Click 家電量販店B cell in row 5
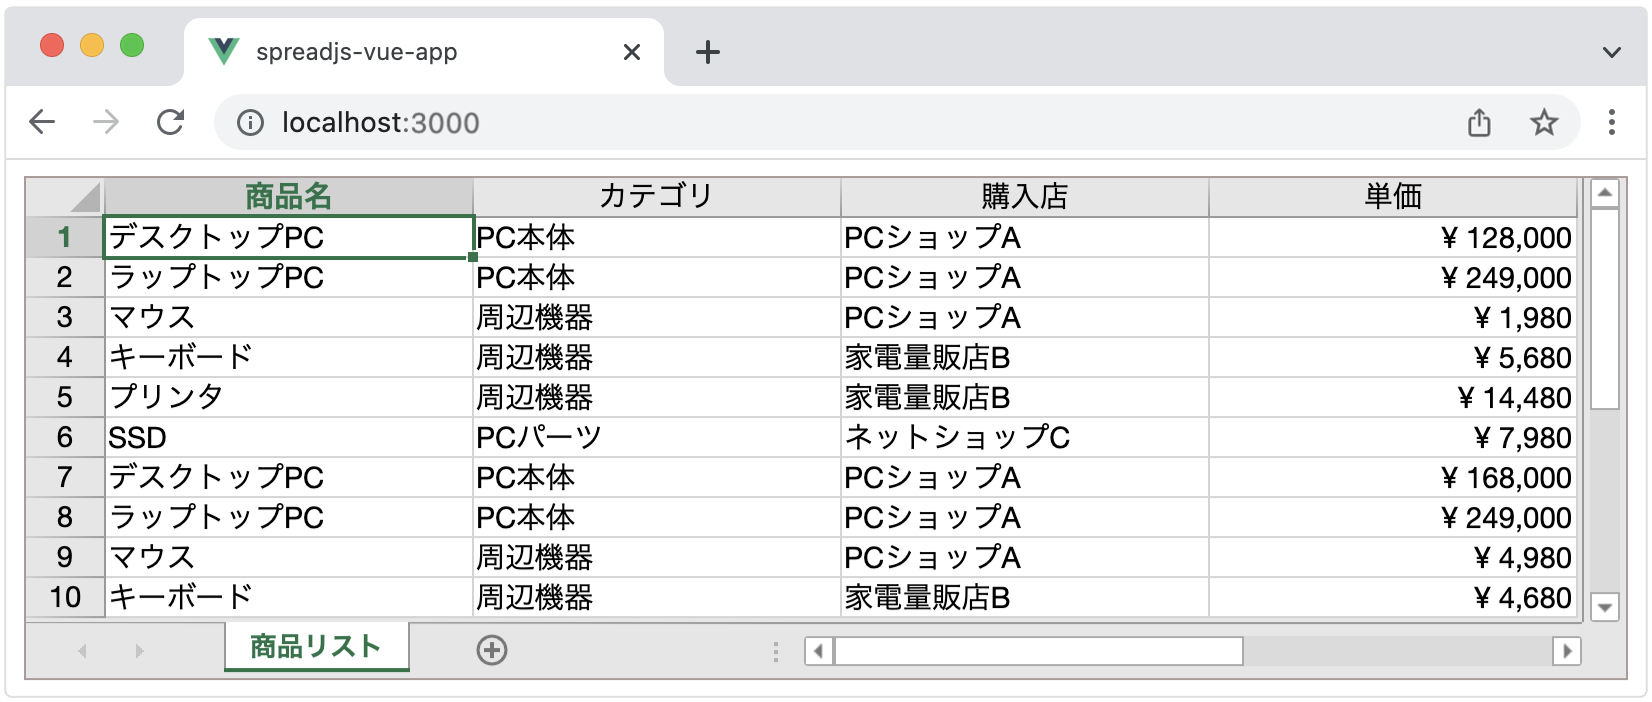This screenshot has width=1652, height=702. (x=1025, y=397)
